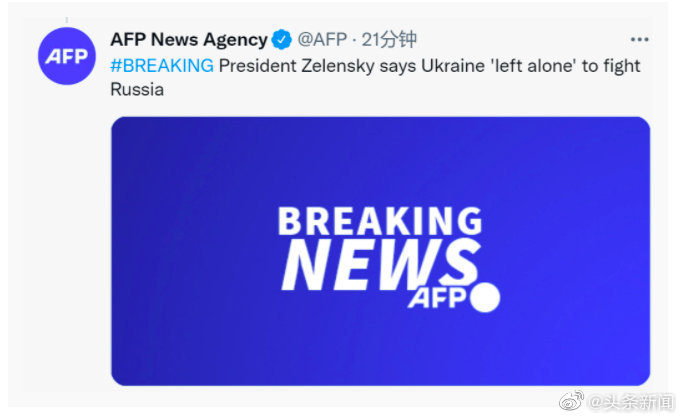Click the words 'President Zelensky' in the tweet
682x419 pixels.
tap(285, 66)
